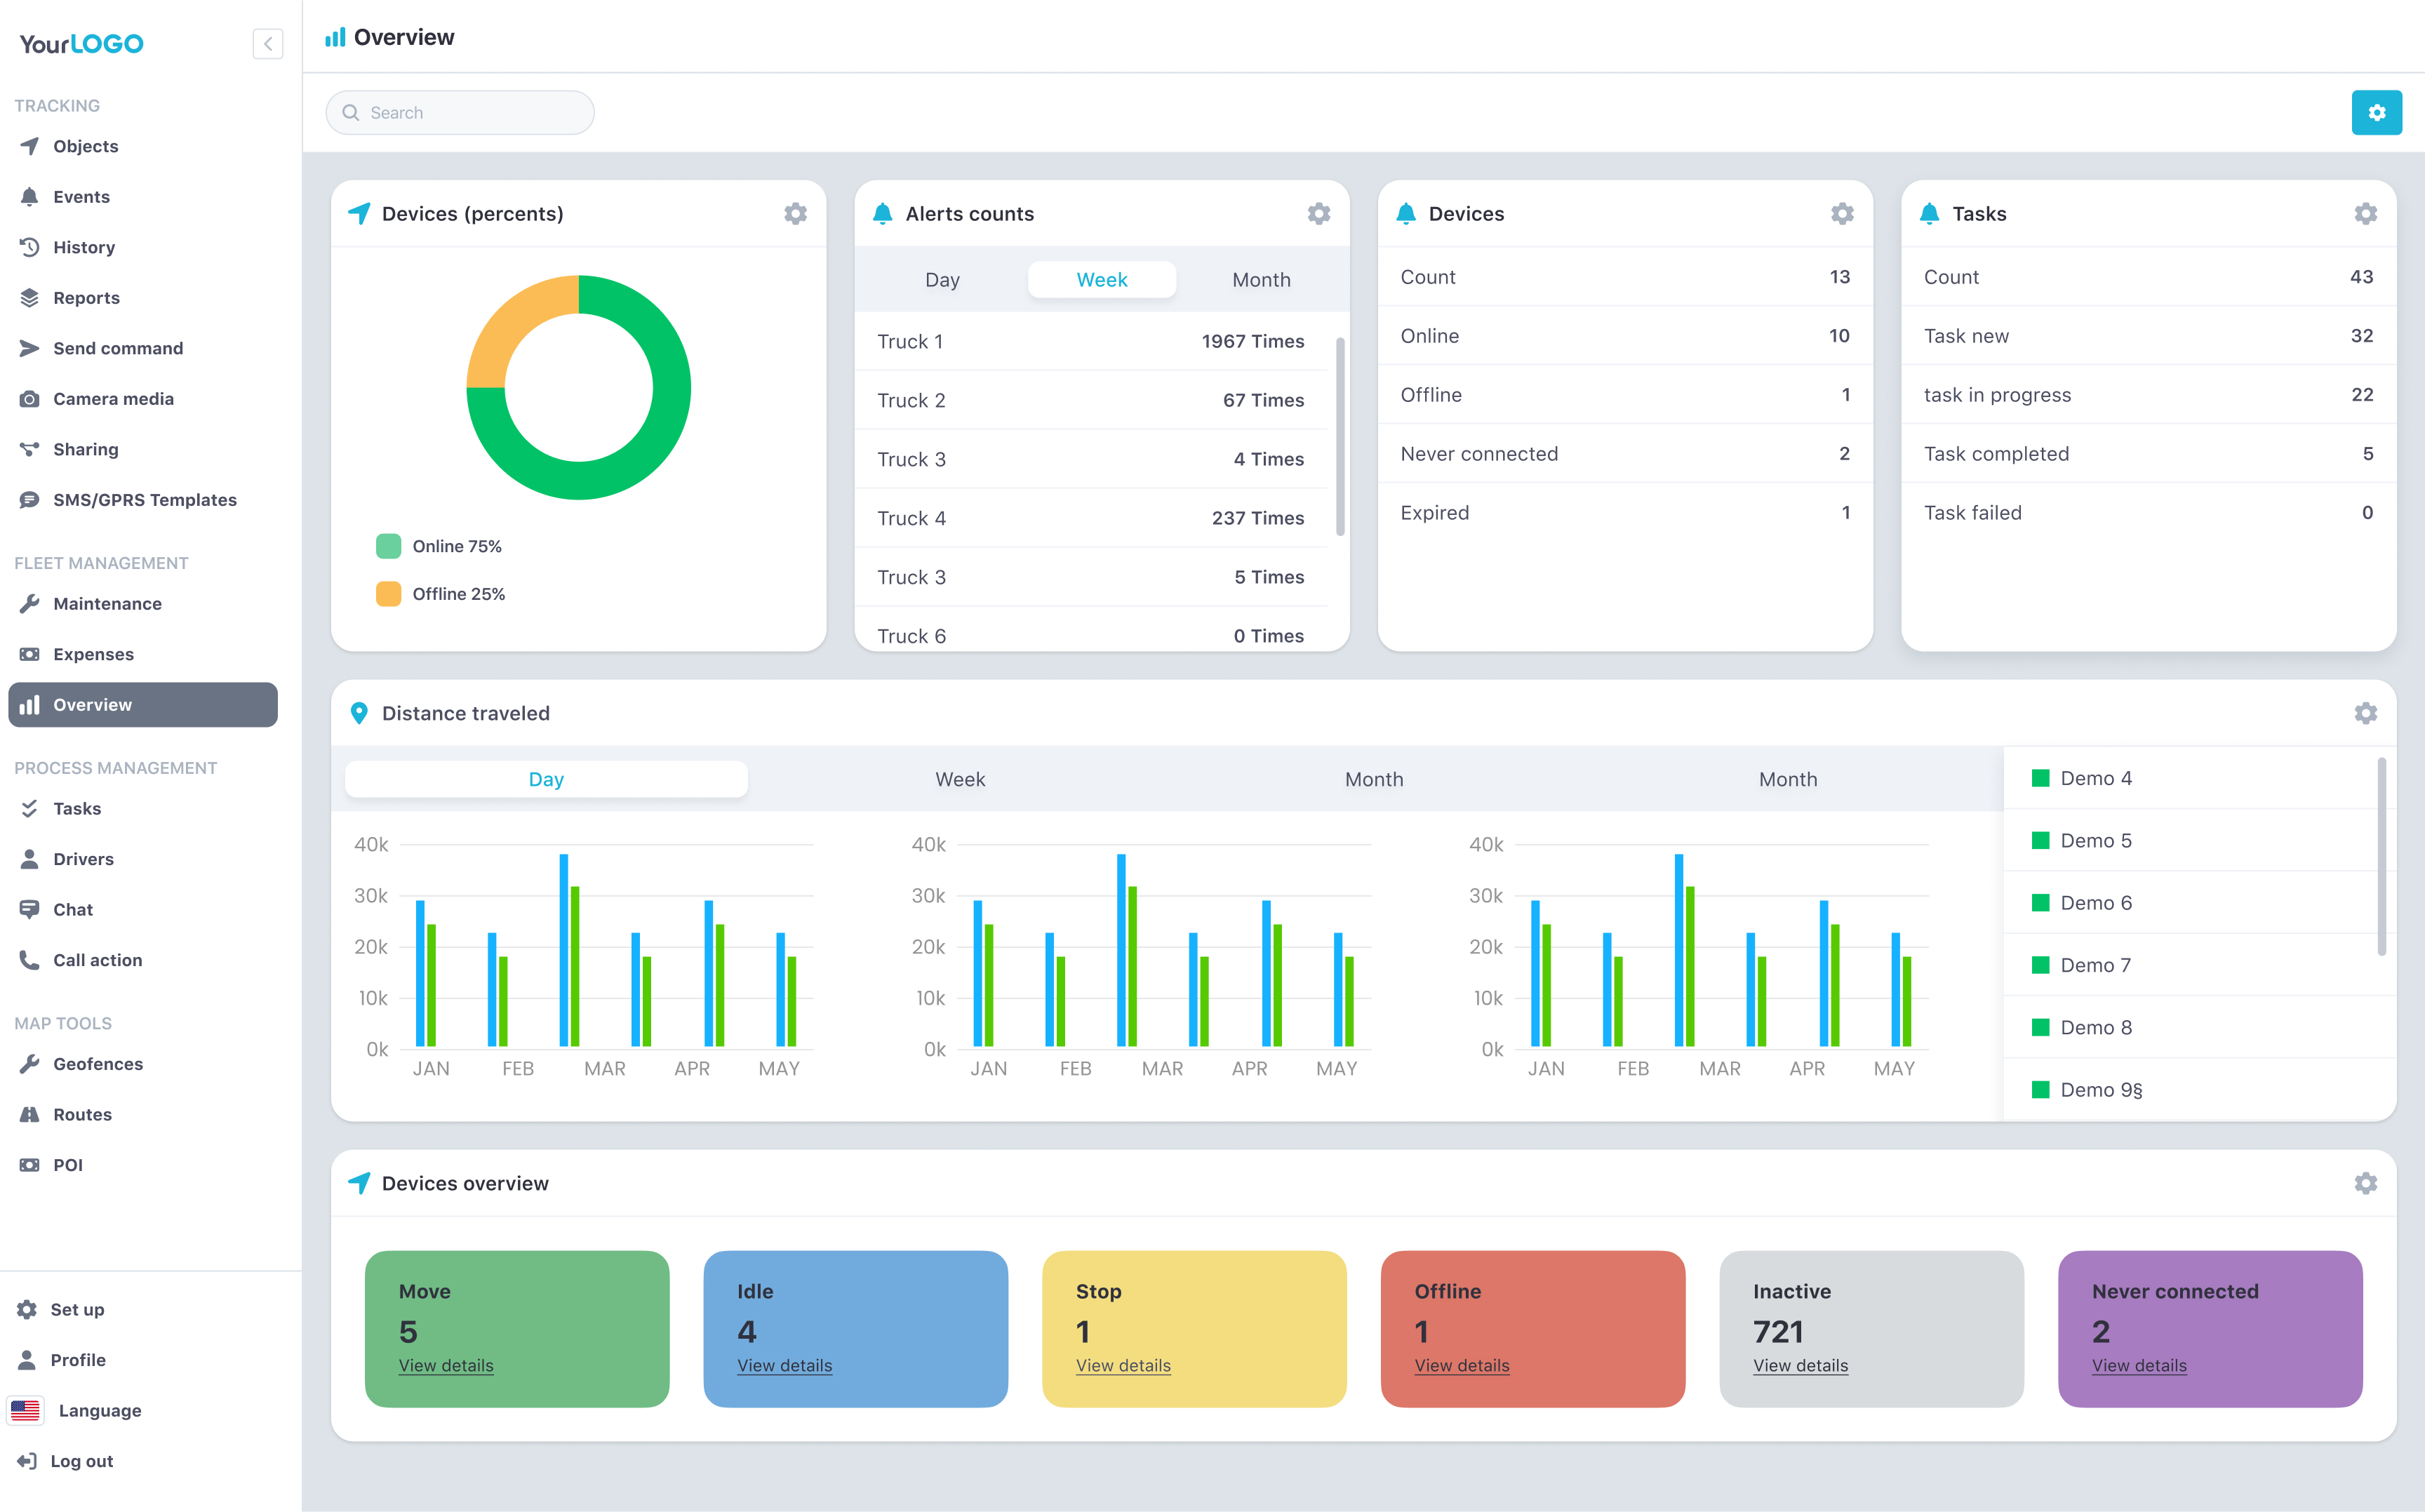Open Camera media in sidebar
2425x1512 pixels.
point(113,399)
